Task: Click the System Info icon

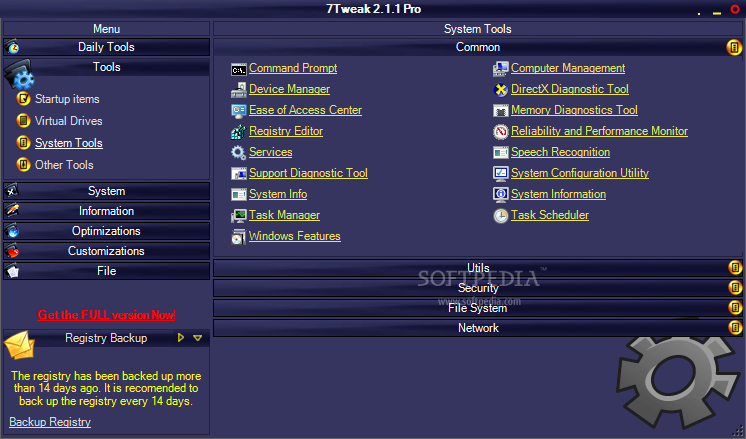Action: 238,195
